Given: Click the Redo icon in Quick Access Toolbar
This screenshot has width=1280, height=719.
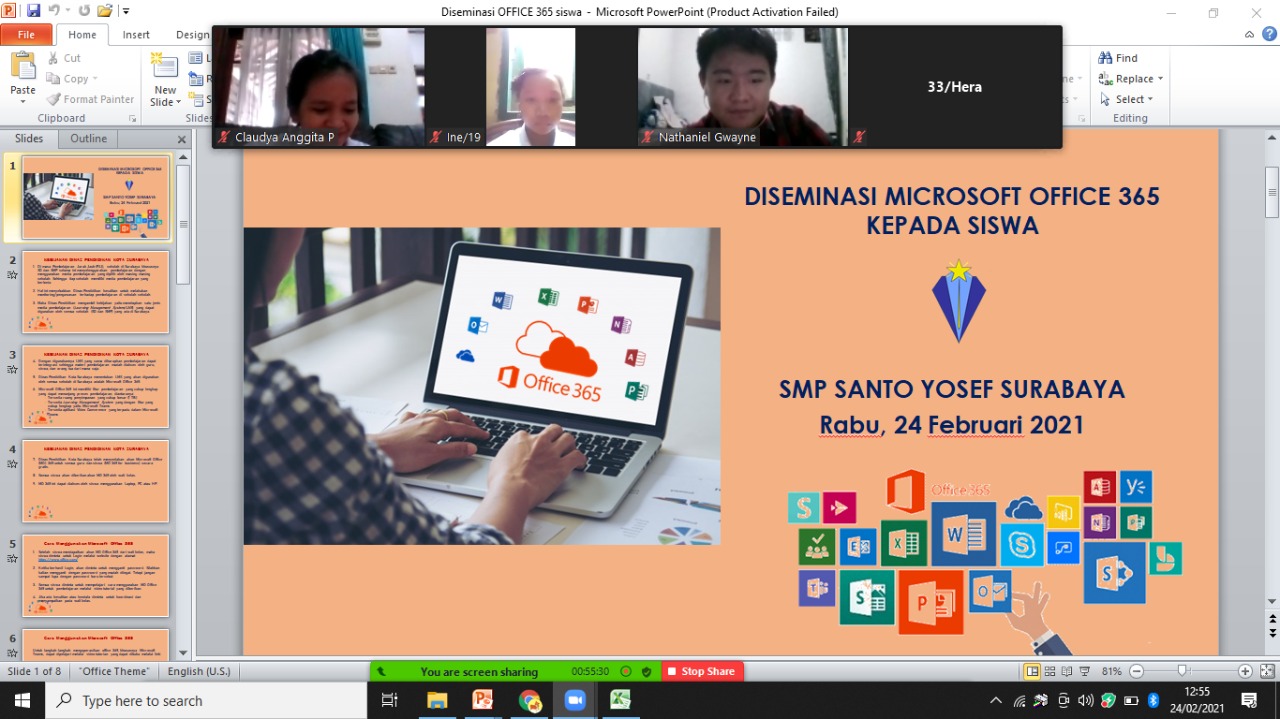Looking at the screenshot, I should (84, 11).
